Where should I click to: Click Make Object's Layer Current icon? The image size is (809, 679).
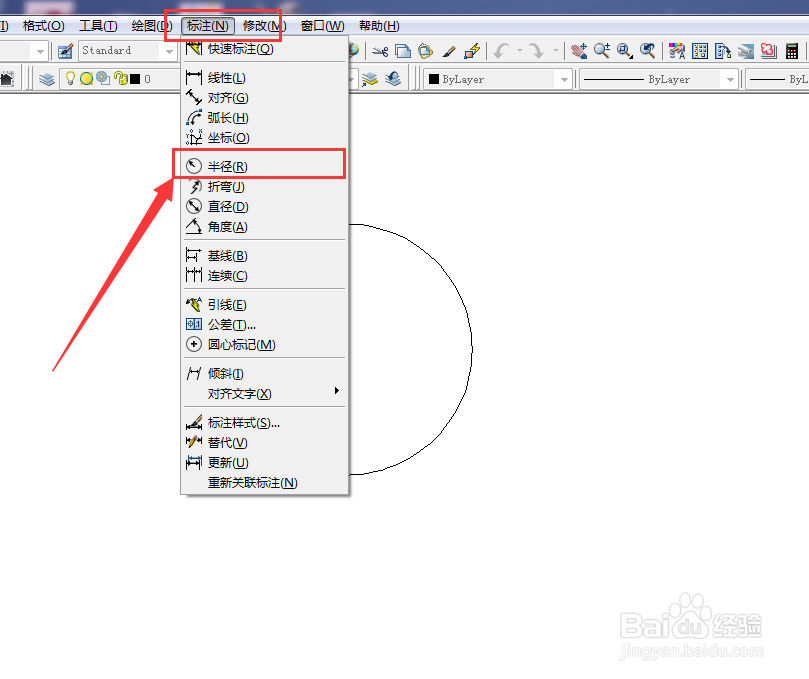click(370, 79)
